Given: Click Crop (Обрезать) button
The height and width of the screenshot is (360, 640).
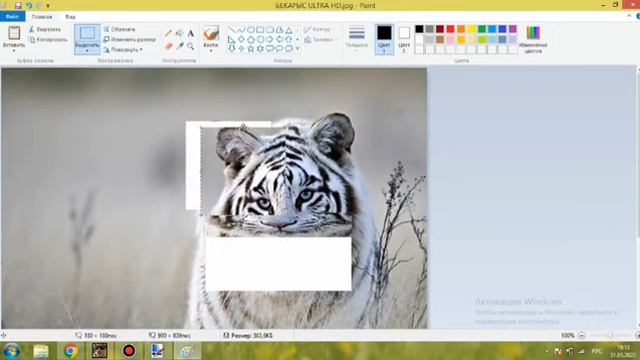Looking at the screenshot, I should (x=119, y=29).
